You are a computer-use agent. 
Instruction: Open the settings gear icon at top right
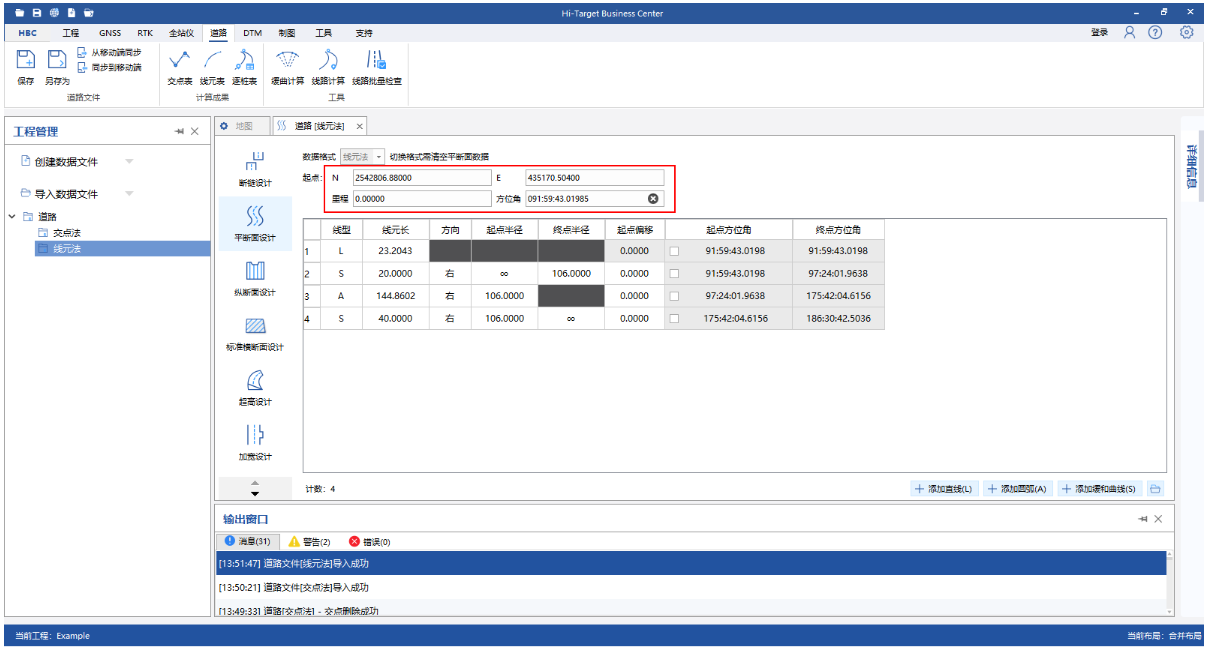click(1187, 32)
